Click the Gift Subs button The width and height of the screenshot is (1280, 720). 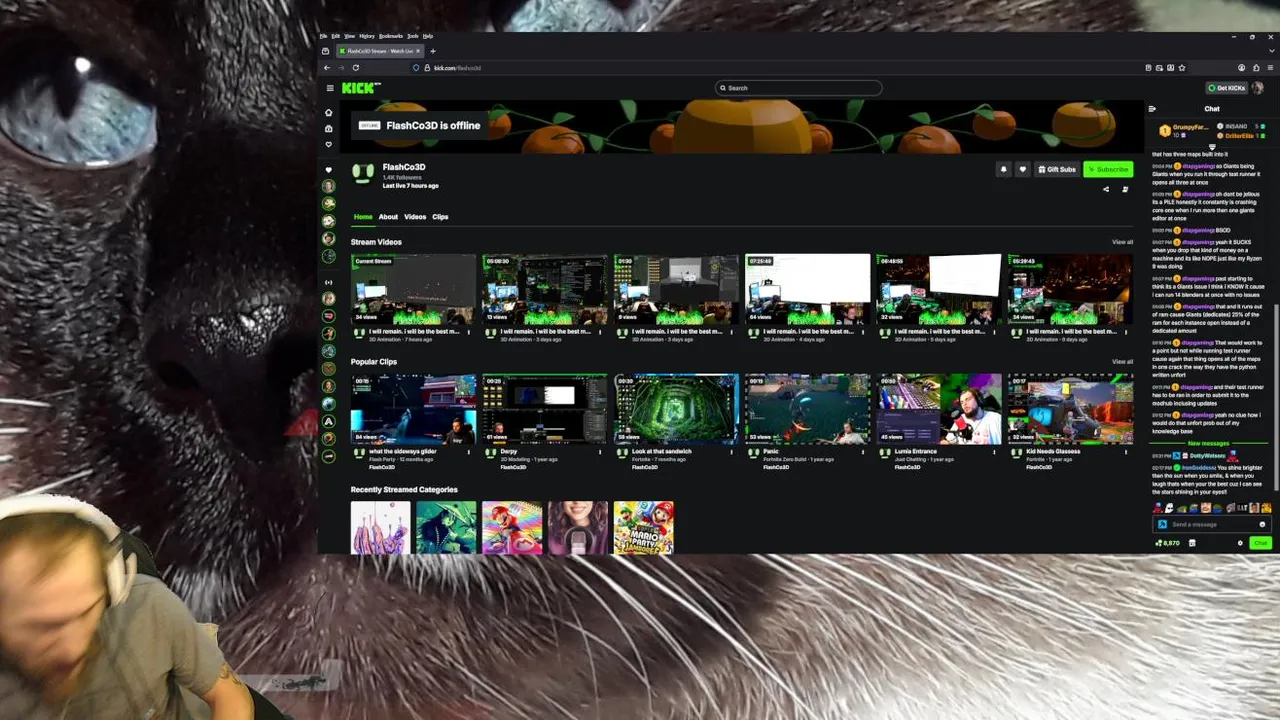click(x=1056, y=170)
